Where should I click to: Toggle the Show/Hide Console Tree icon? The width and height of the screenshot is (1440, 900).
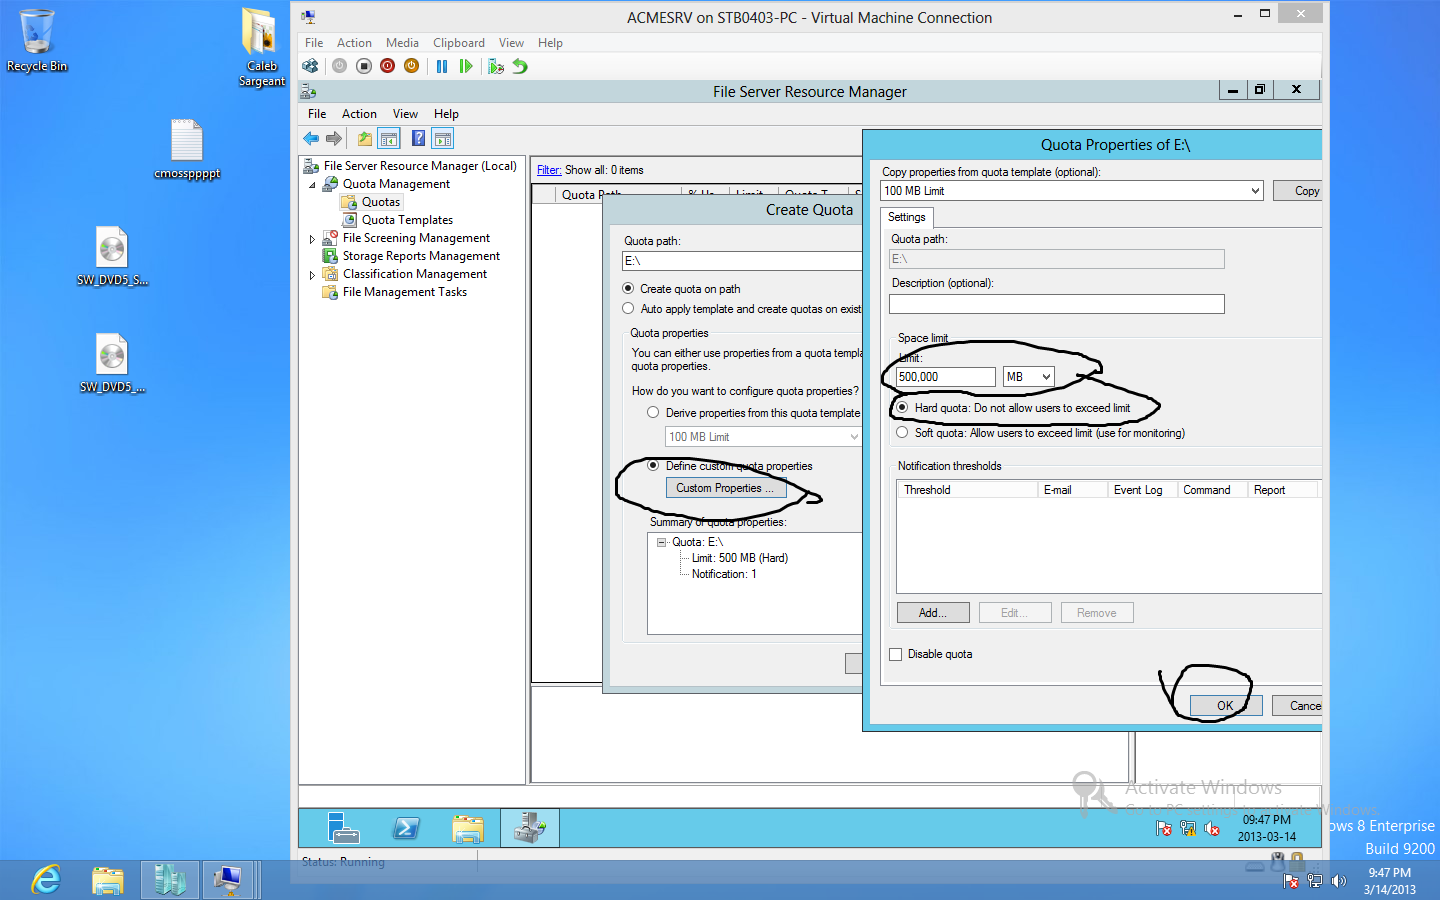click(389, 139)
